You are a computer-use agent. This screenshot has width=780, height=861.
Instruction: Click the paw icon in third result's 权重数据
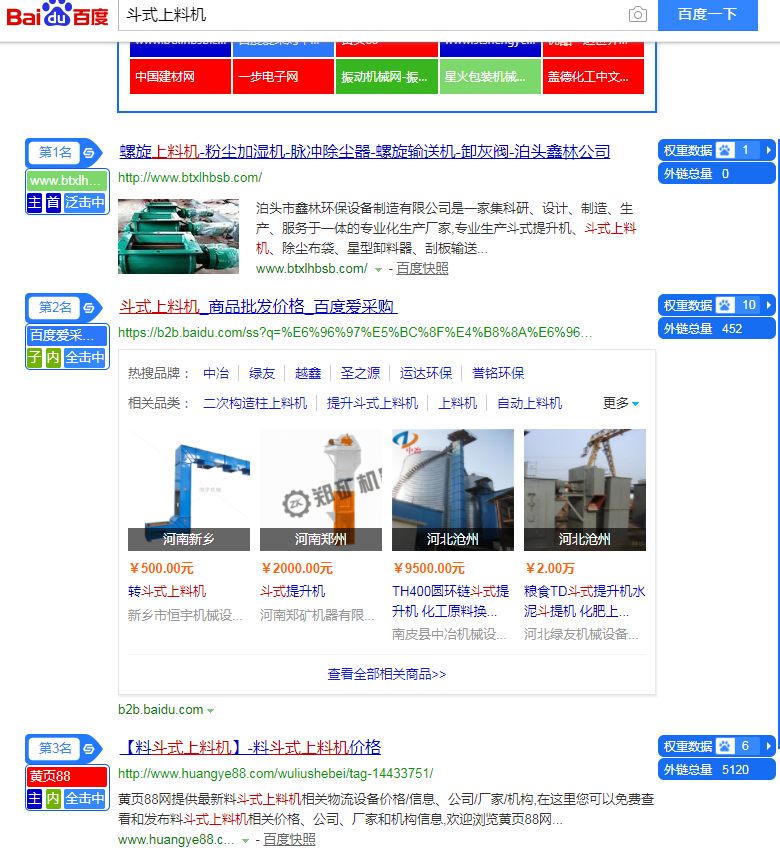pyautogui.click(x=725, y=746)
